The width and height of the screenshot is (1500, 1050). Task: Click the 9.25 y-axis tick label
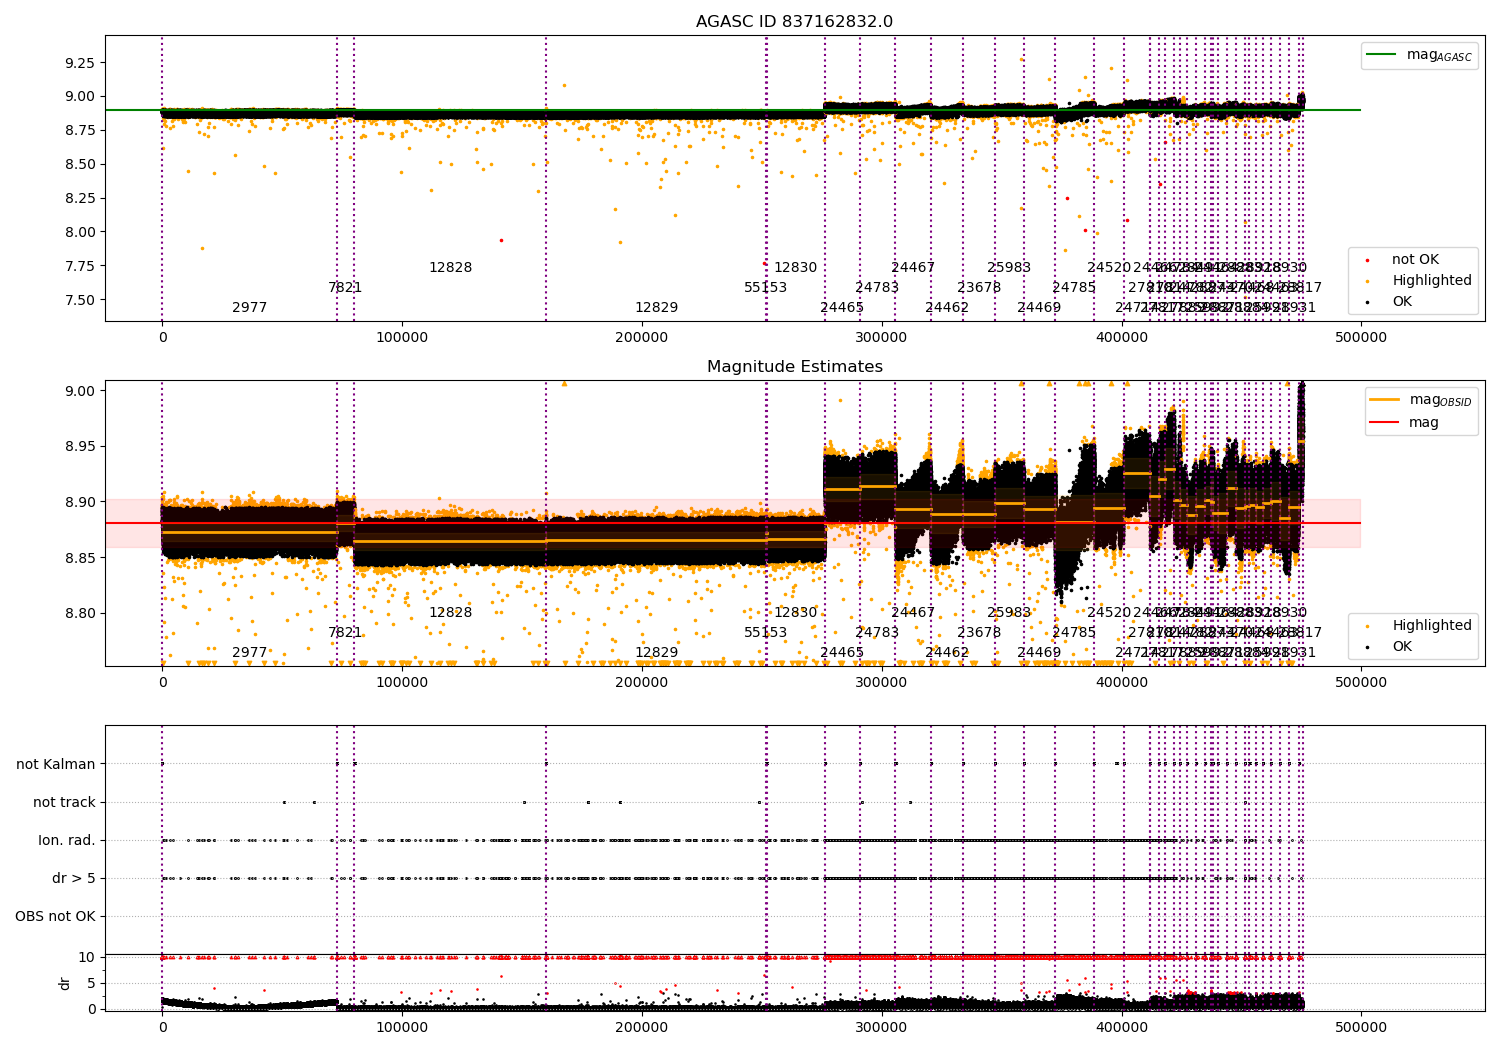(78, 63)
